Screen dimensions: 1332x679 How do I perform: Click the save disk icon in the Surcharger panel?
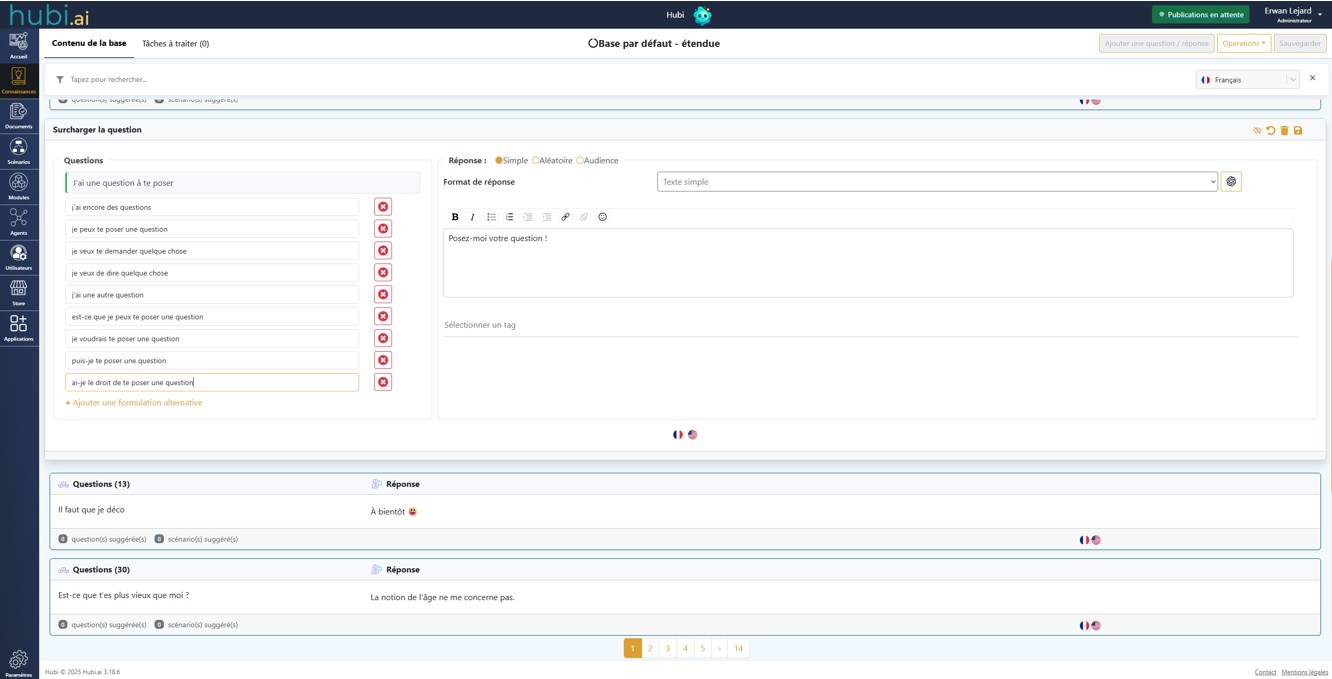[1298, 131]
